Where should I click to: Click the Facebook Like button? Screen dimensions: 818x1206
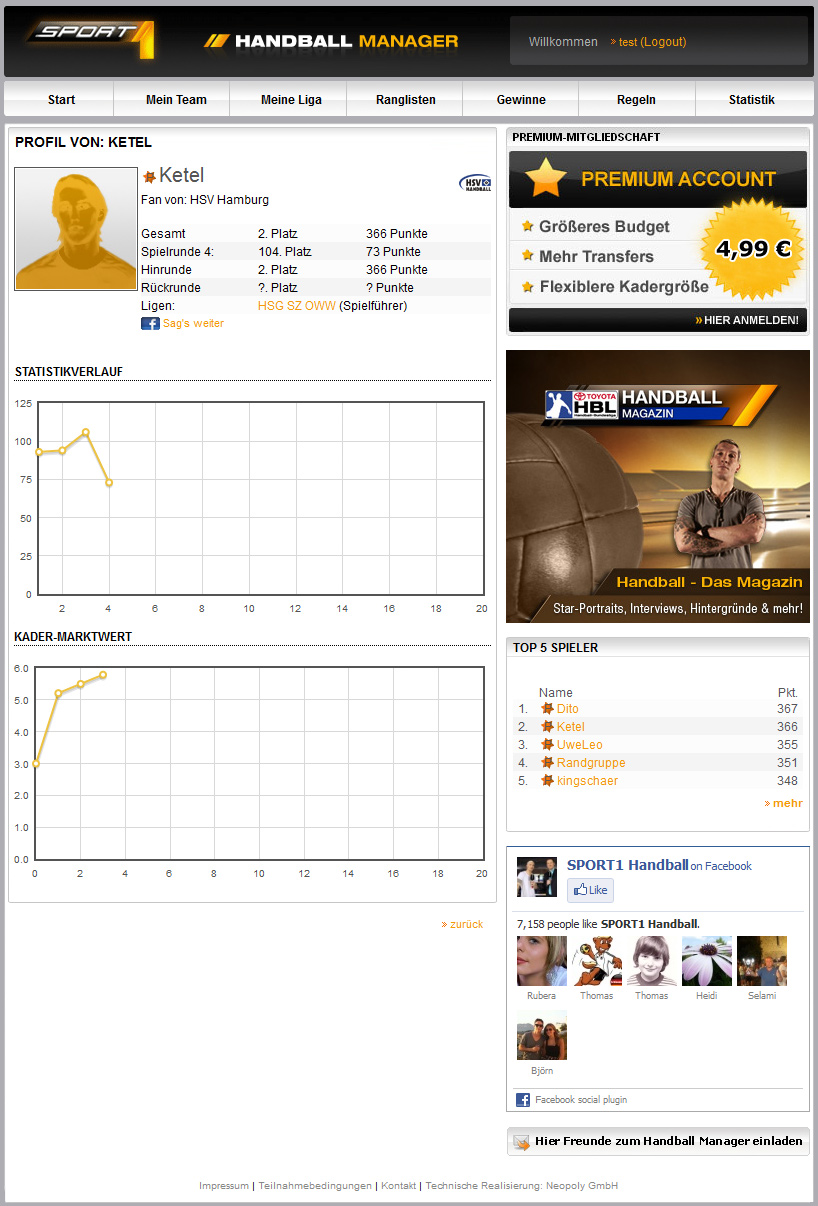pos(590,890)
